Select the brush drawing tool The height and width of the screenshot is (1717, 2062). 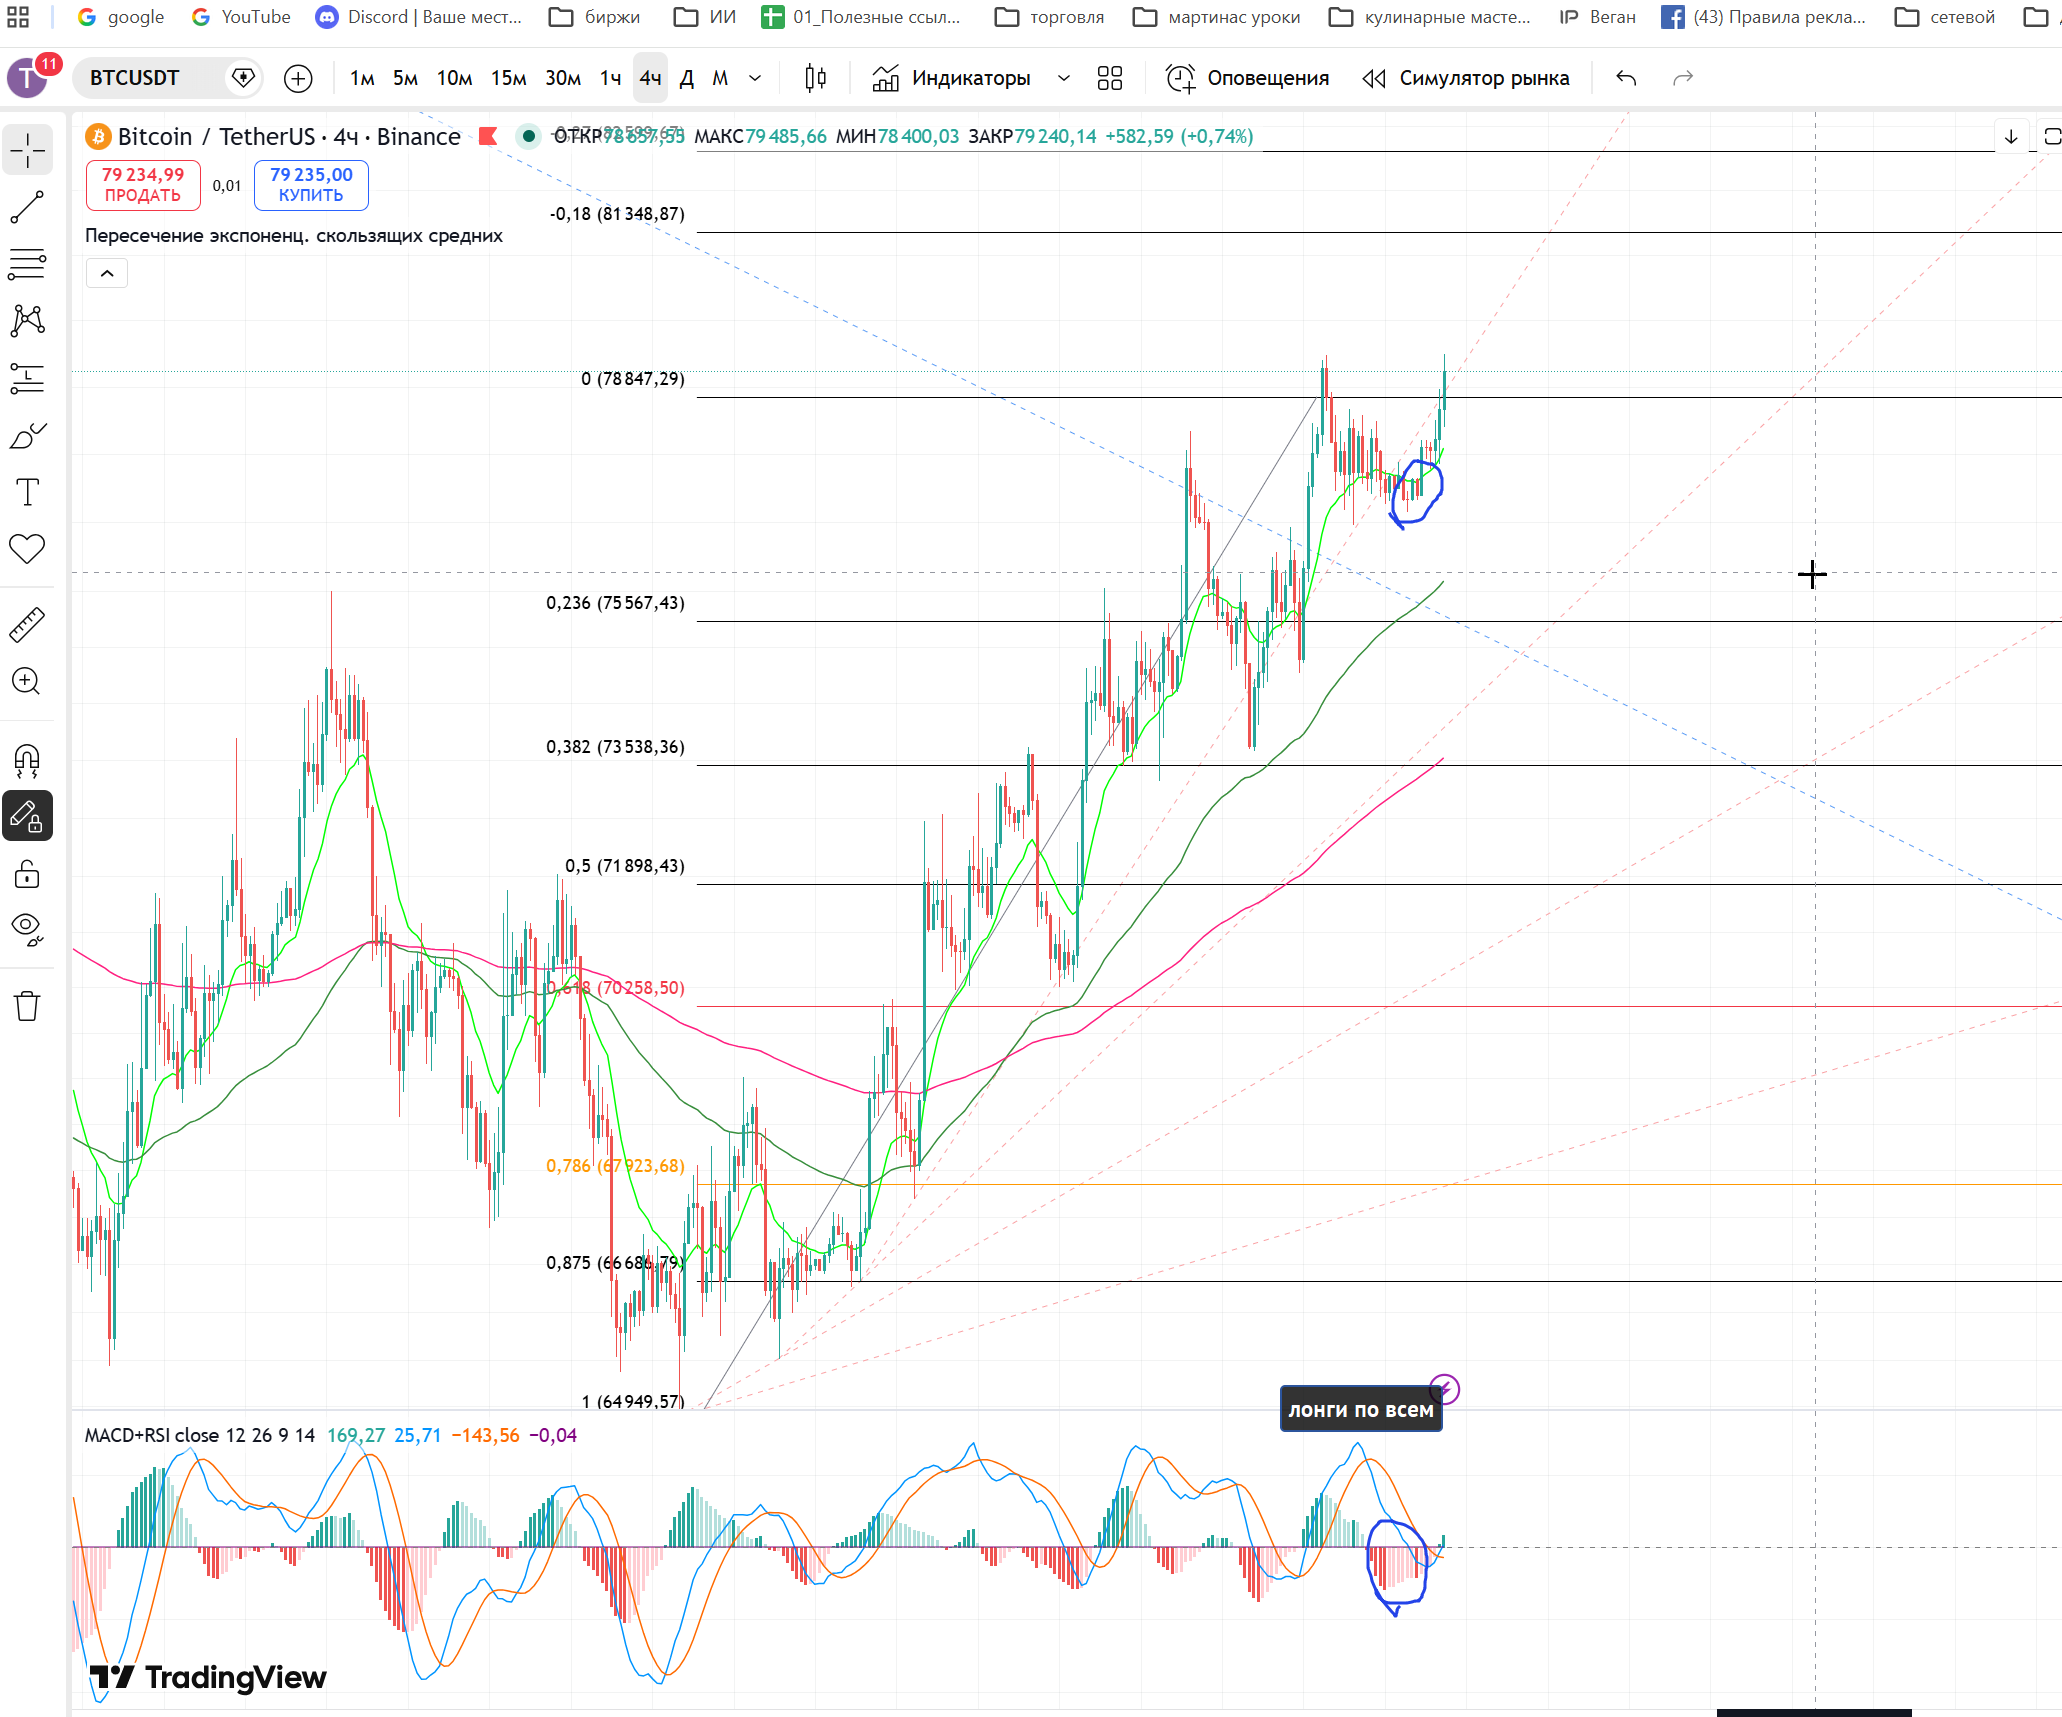pos(27,436)
